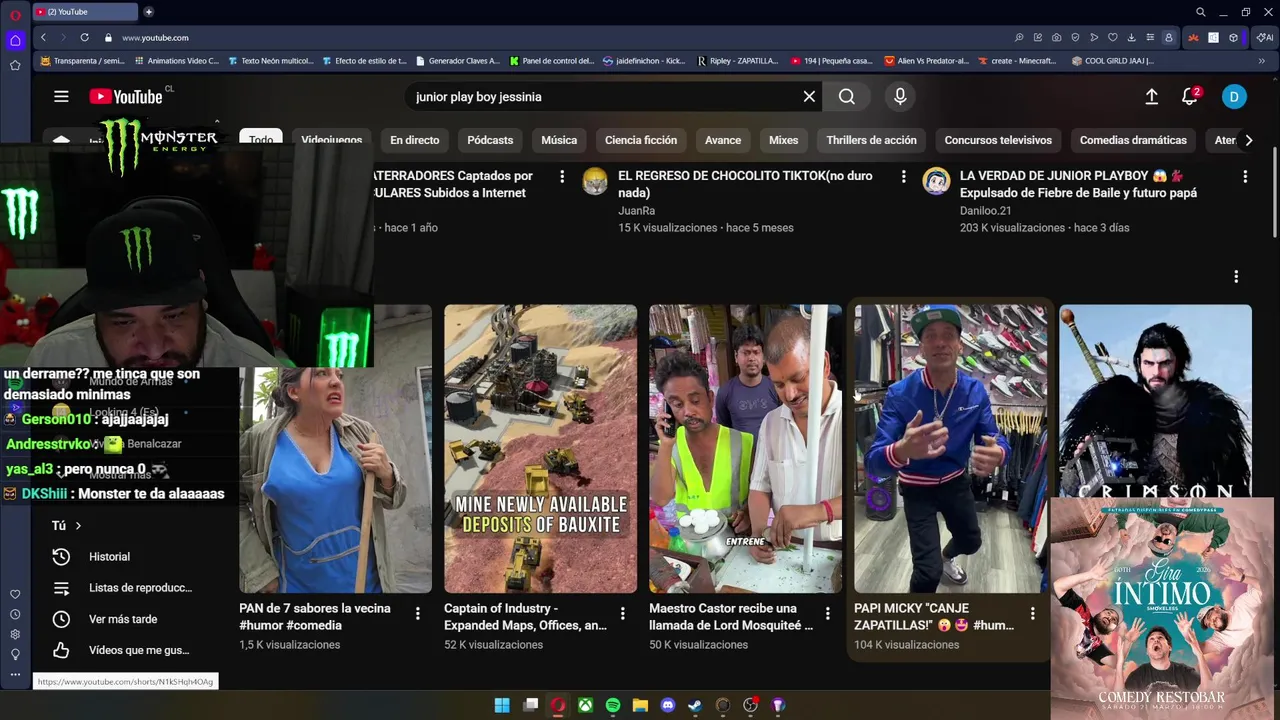Open Opera sidebar history clock icon
1280x720 pixels.
coord(15,614)
